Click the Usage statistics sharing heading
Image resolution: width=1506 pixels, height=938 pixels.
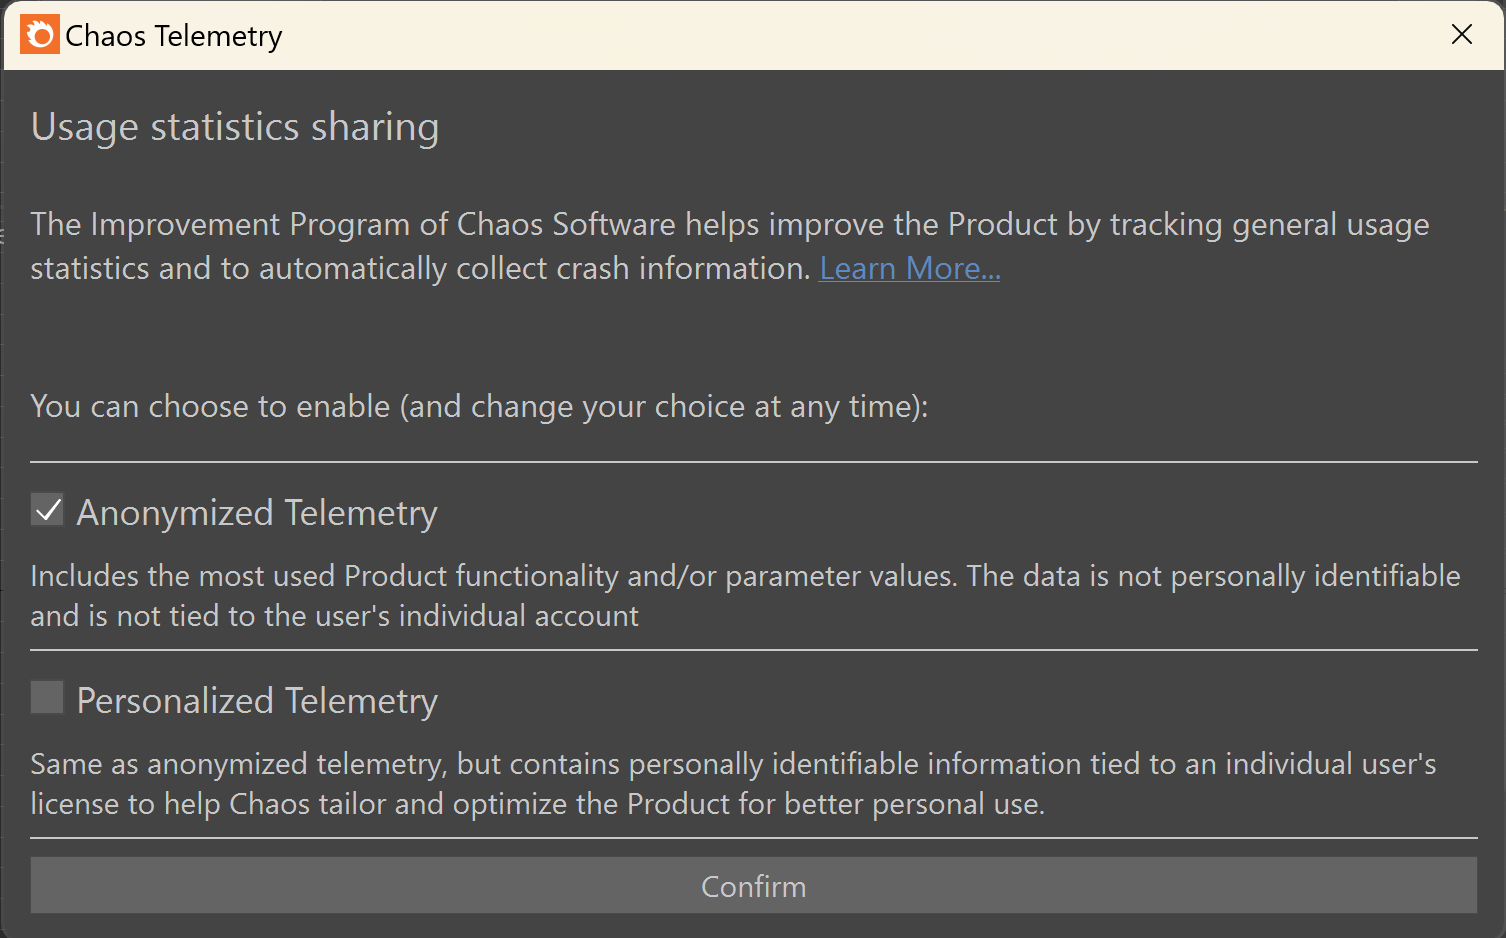pos(235,127)
